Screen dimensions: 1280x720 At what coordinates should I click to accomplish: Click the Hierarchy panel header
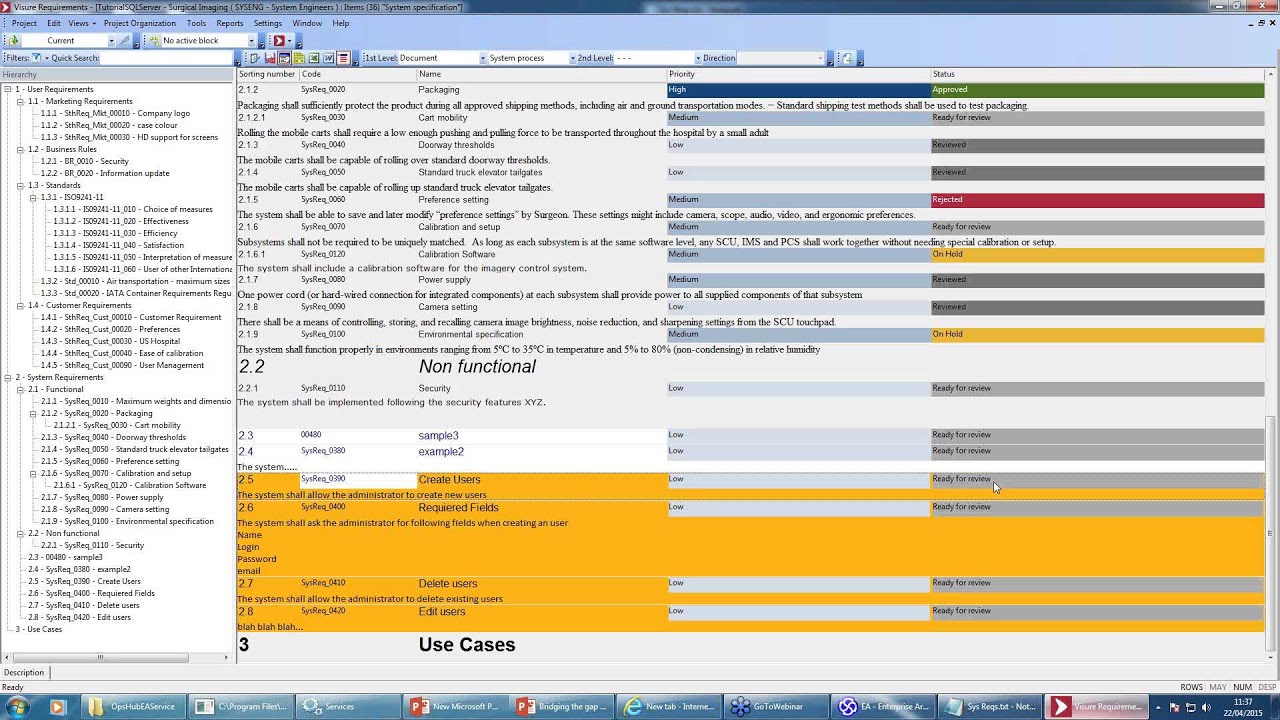click(x=117, y=75)
